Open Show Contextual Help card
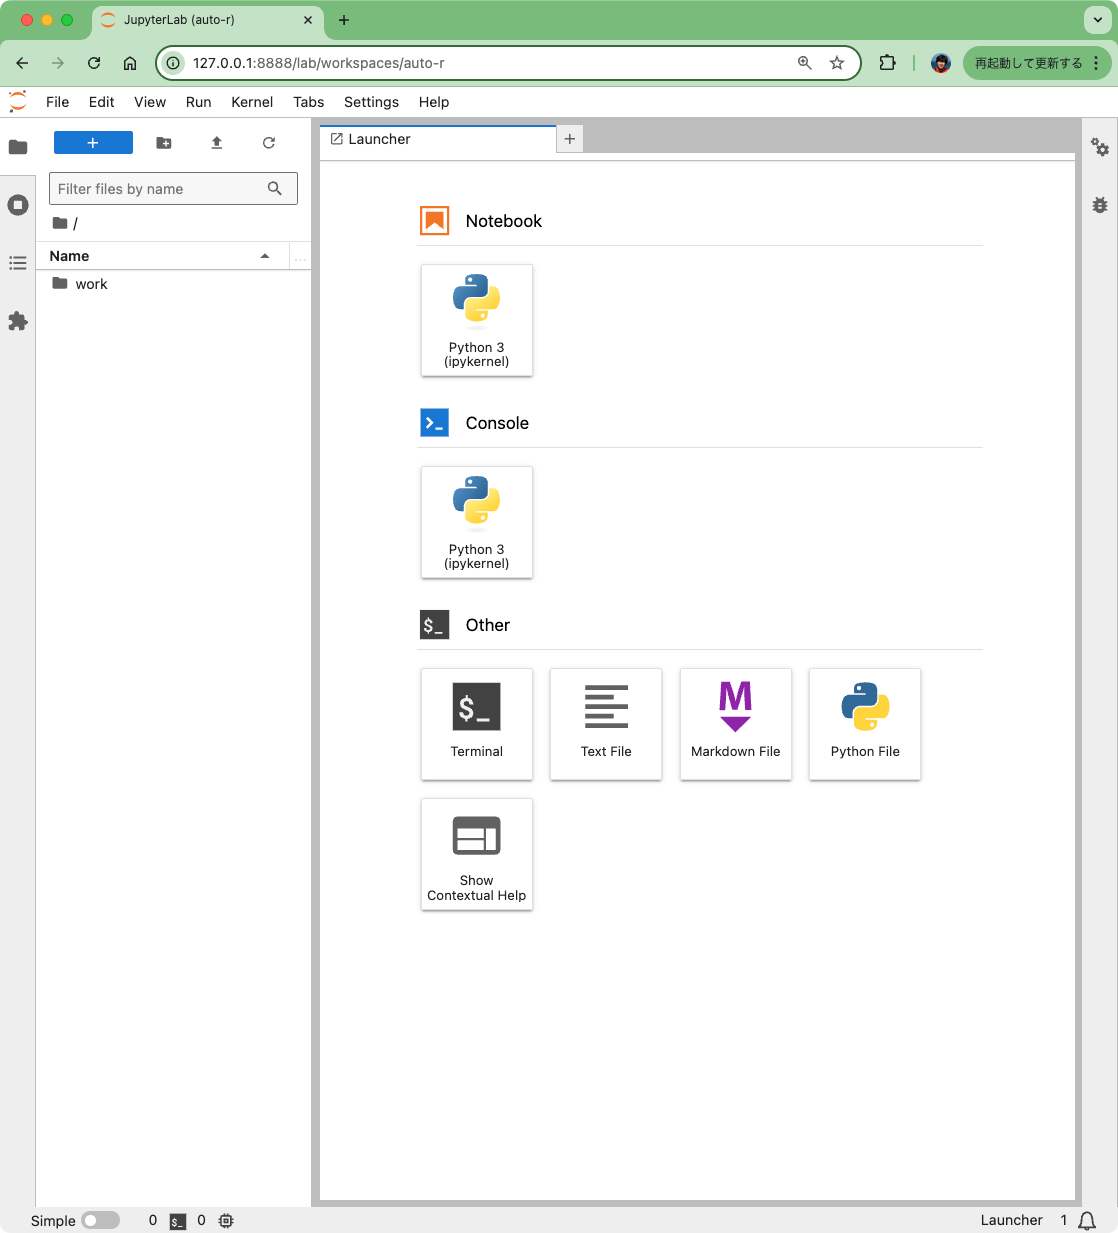 point(477,854)
